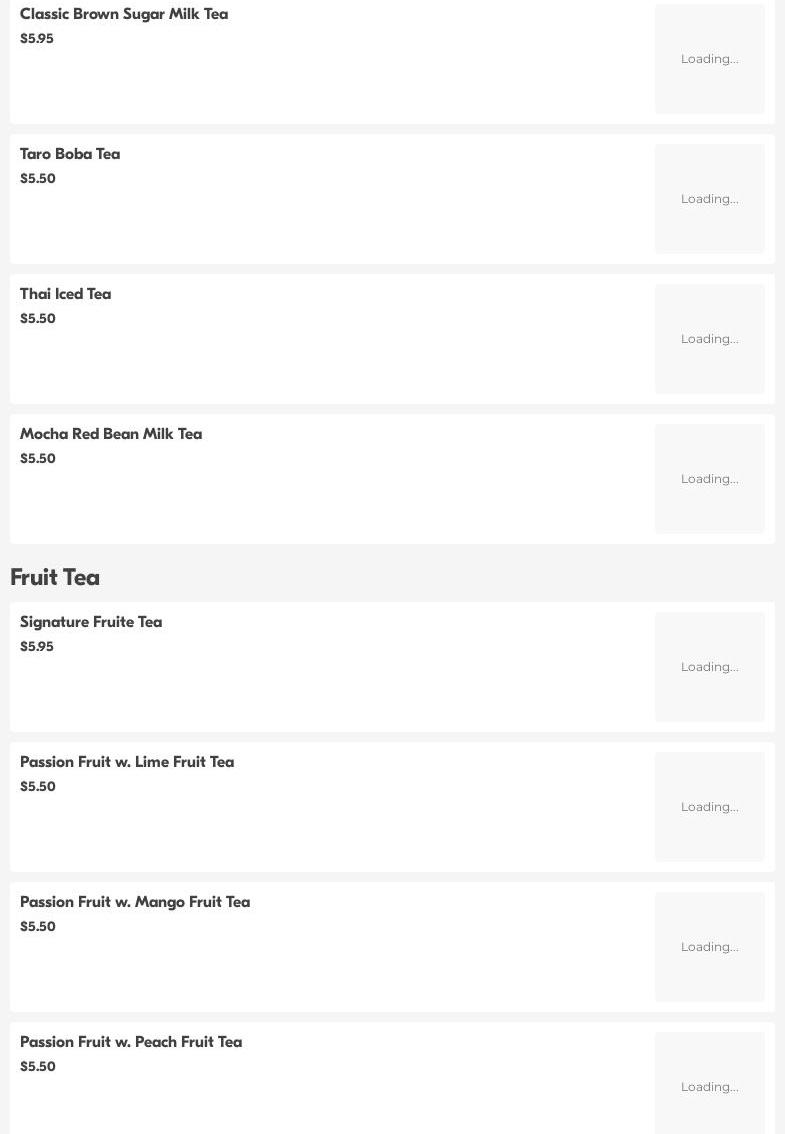The image size is (785, 1134).
Task: Click Passion Fruit w. Peach Fruit Tea title
Action: pyautogui.click(x=131, y=1042)
